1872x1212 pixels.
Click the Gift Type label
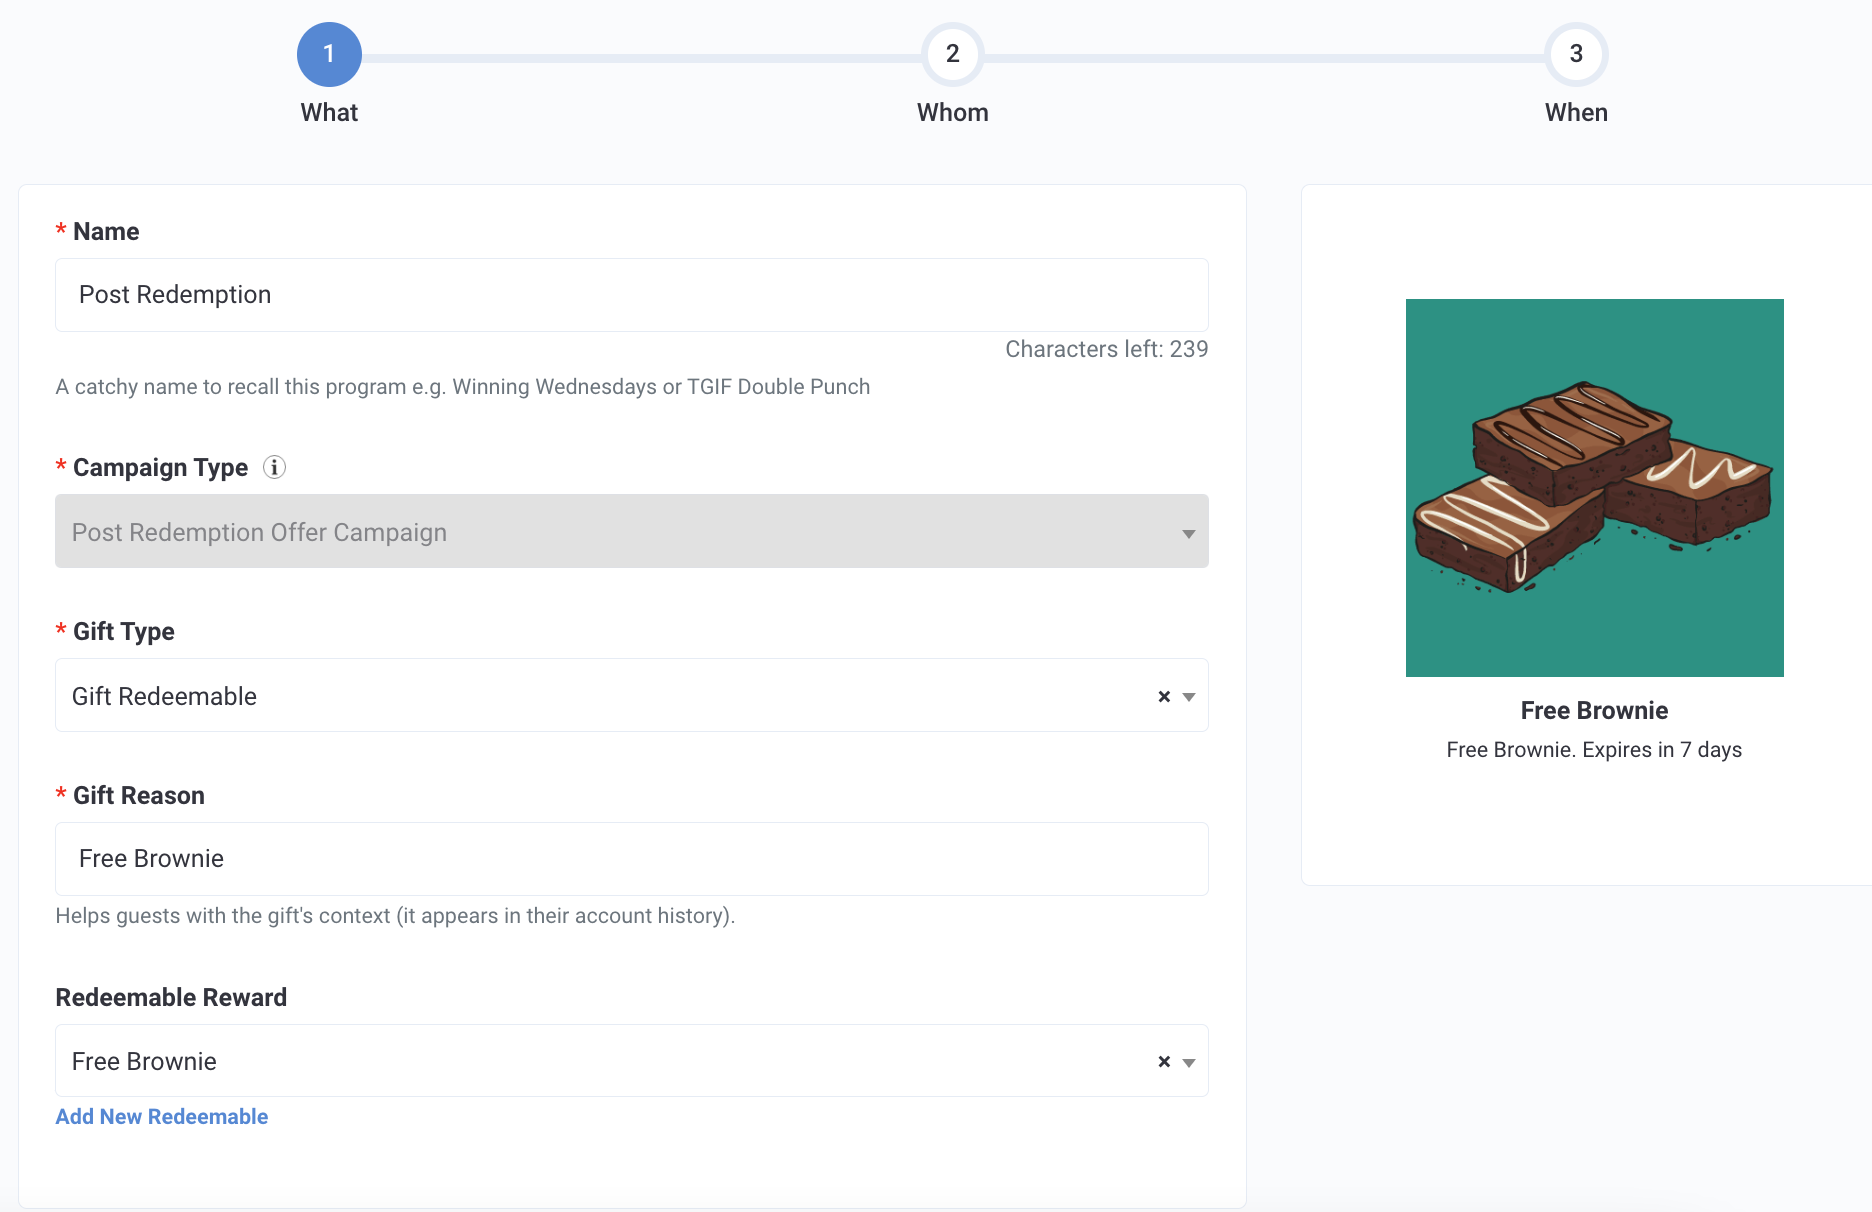point(124,631)
